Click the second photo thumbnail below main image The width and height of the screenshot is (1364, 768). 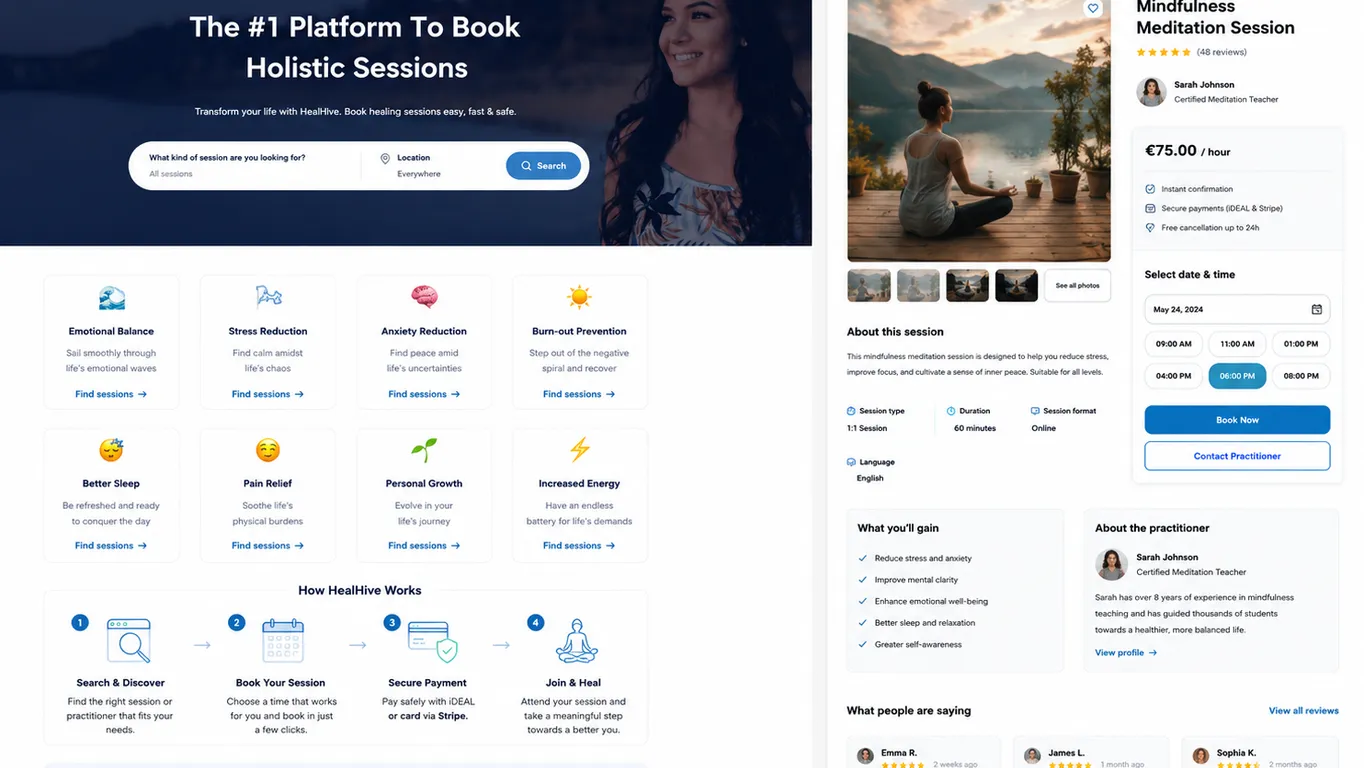[918, 286]
